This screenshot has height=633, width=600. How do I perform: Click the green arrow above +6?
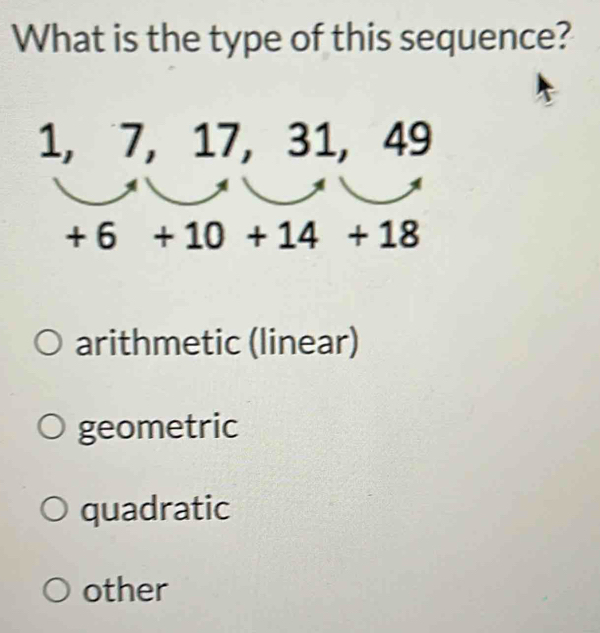tap(96, 191)
